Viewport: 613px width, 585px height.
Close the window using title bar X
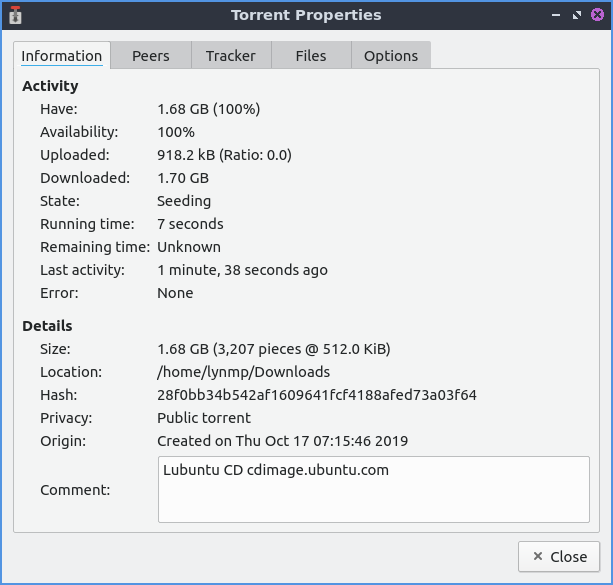(598, 15)
